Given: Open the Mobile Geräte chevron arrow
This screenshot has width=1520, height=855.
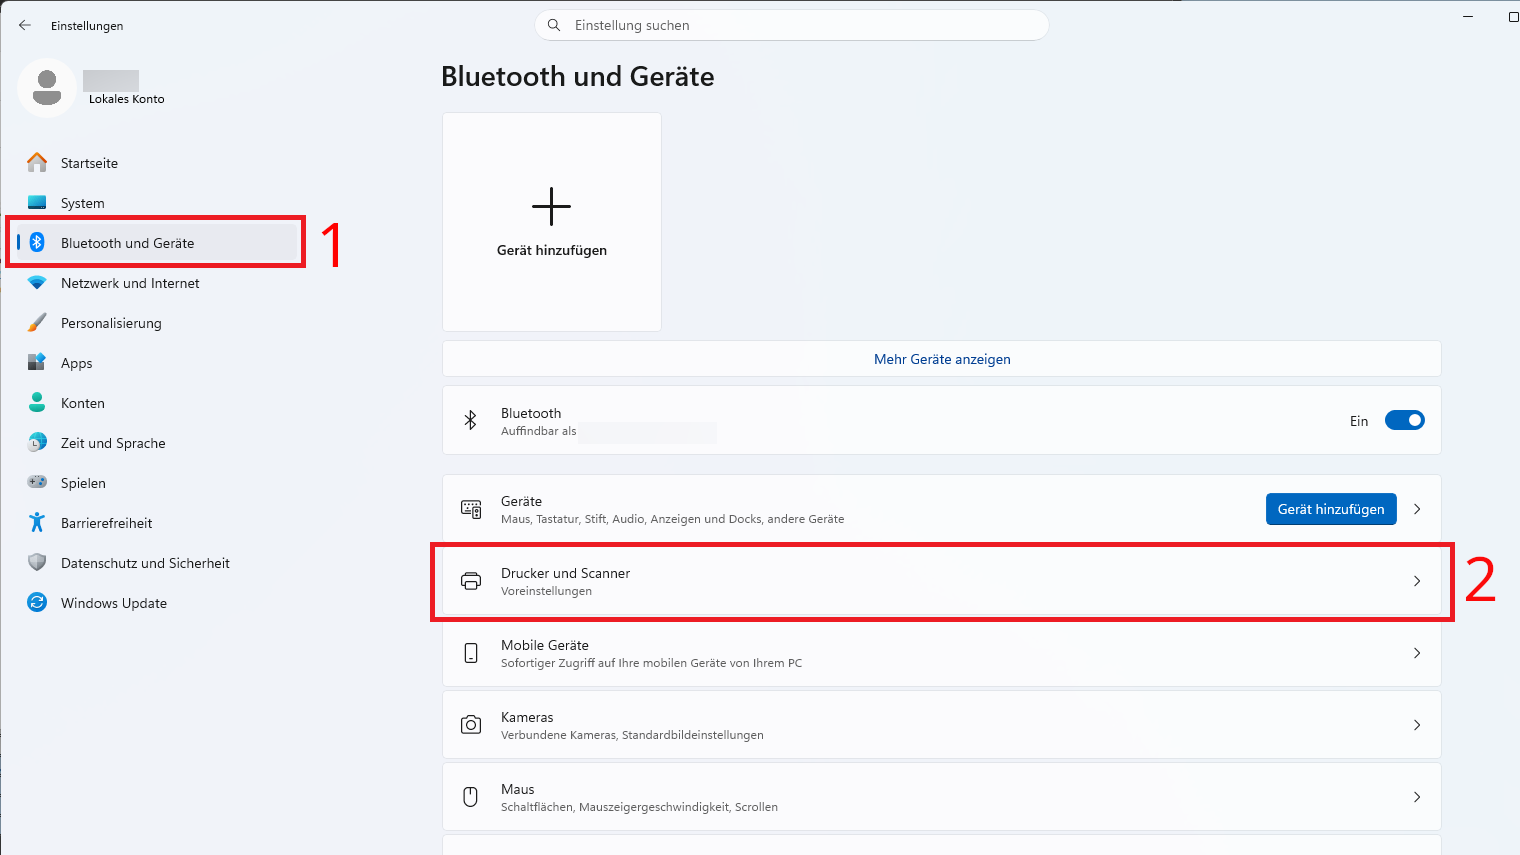Looking at the screenshot, I should 1417,653.
